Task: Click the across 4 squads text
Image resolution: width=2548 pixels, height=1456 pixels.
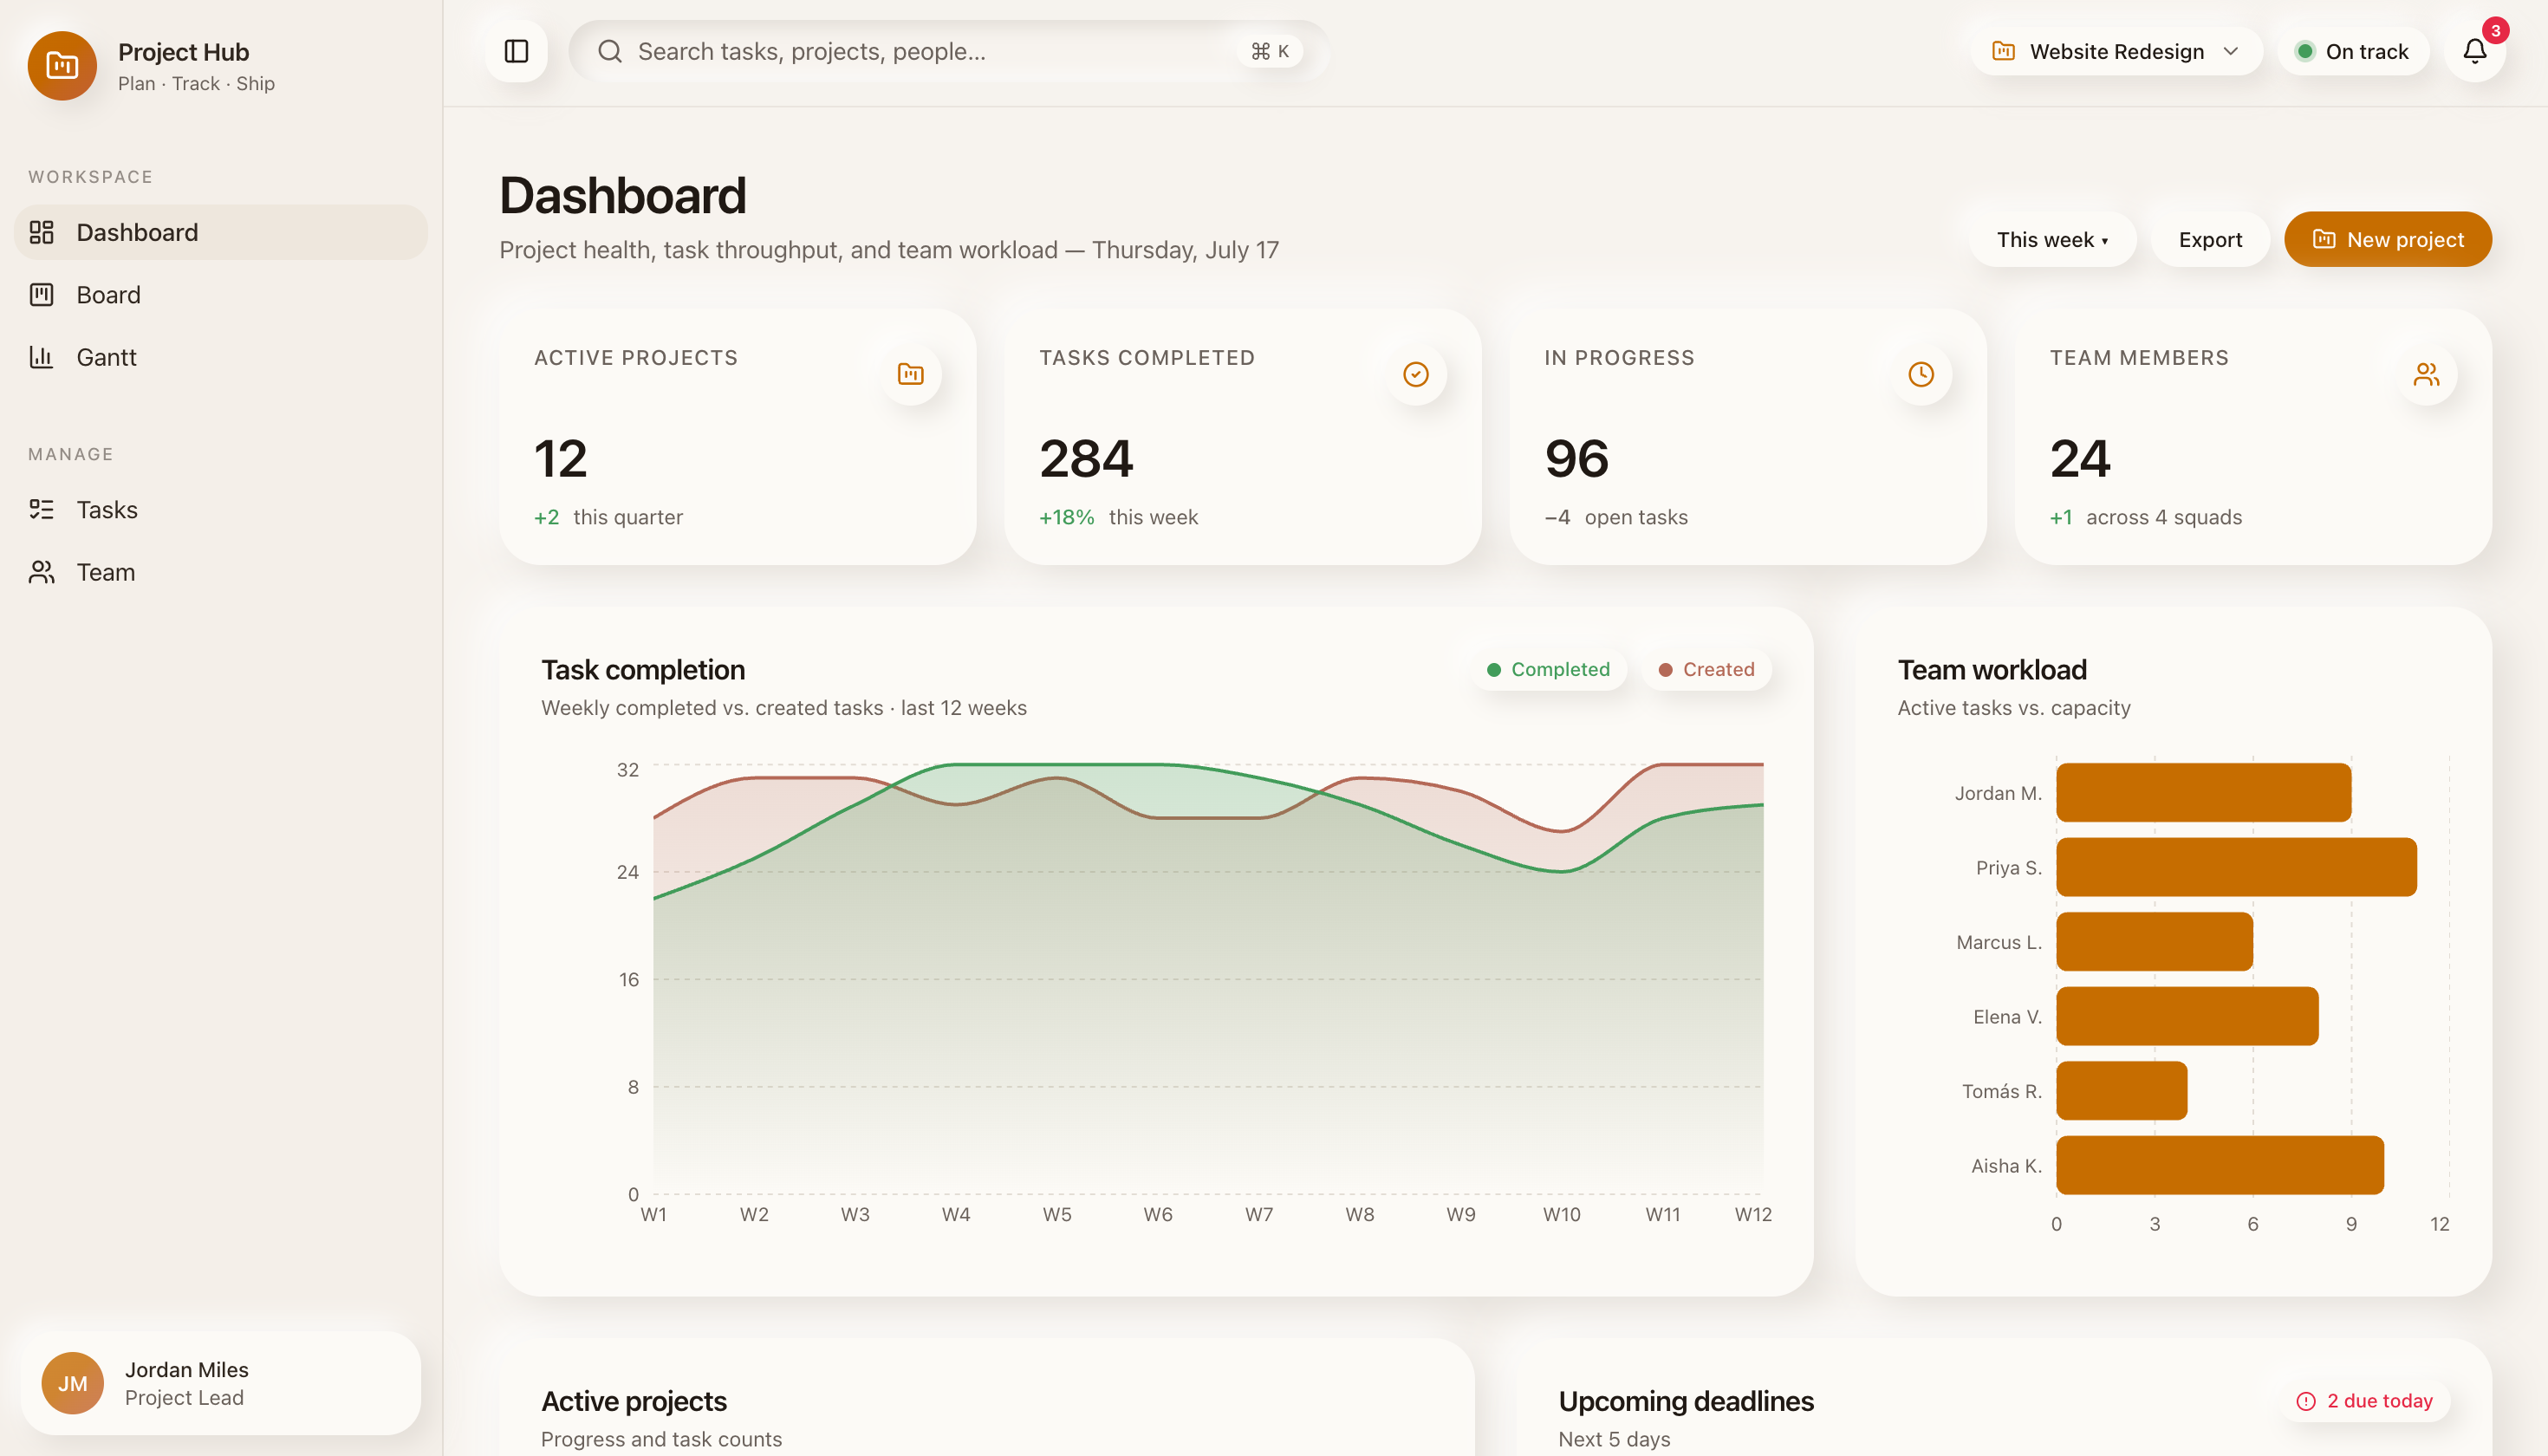Action: (2164, 517)
